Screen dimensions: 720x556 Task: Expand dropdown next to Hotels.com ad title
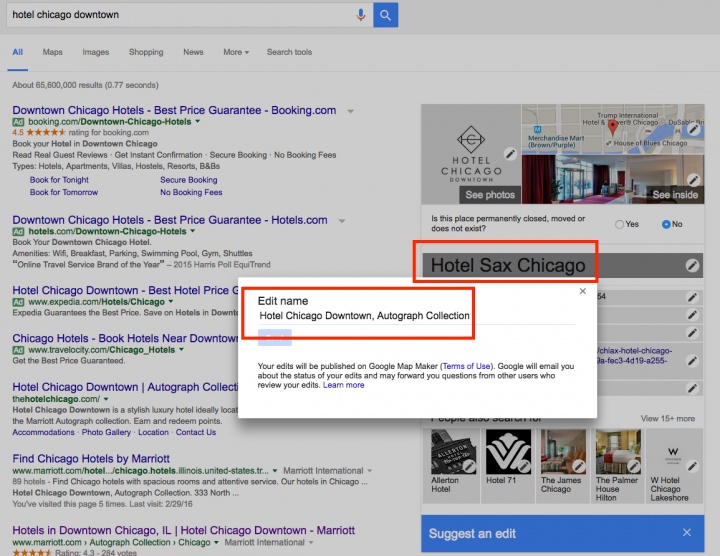342,221
